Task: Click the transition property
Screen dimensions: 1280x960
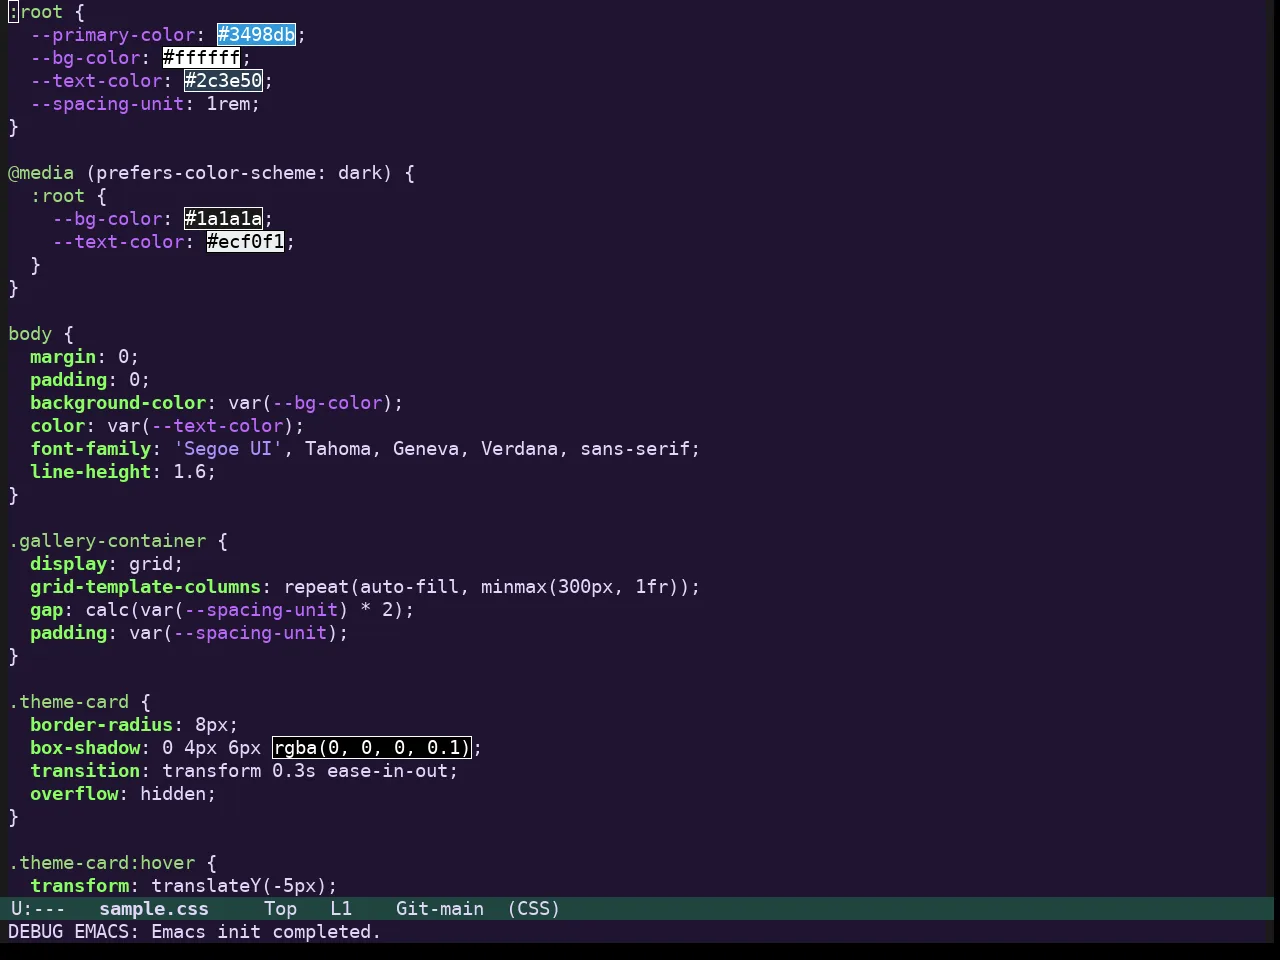Action: click(85, 771)
